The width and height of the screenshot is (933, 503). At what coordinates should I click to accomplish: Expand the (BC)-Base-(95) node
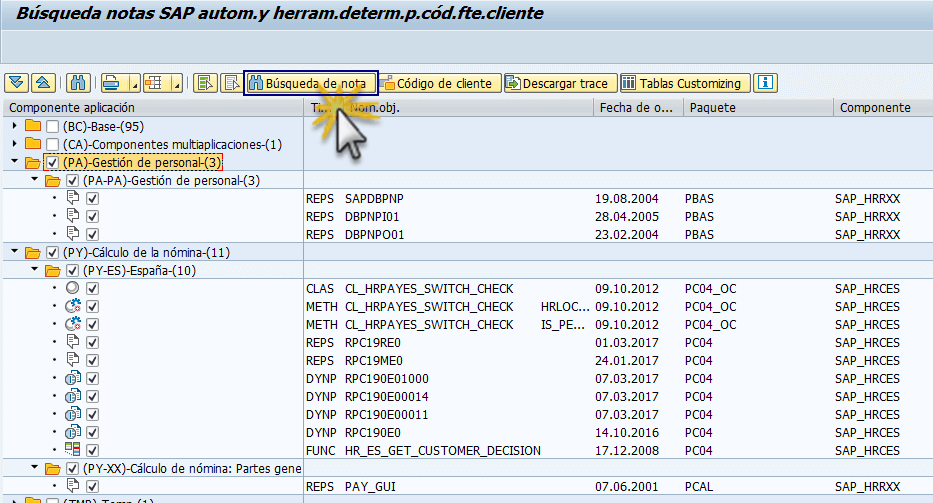pos(14,126)
